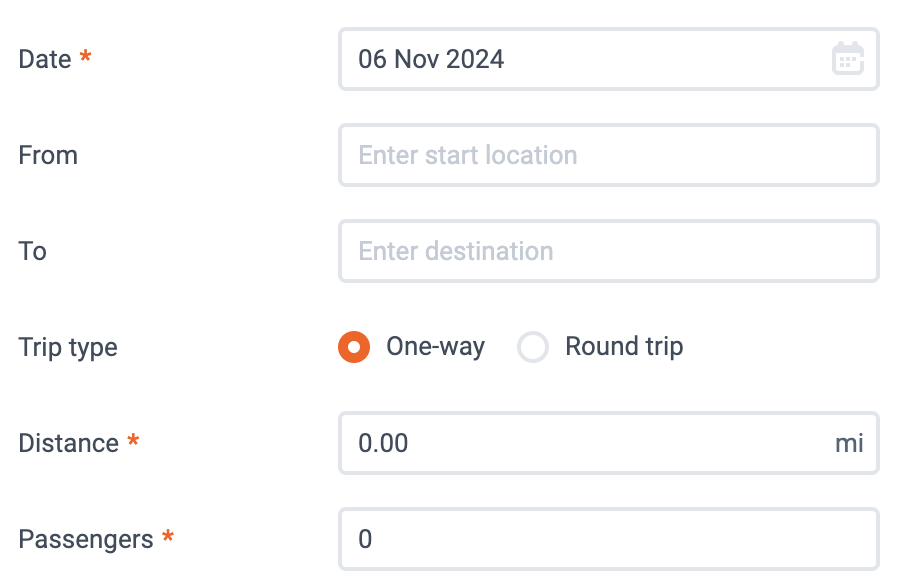Click the required asterisk beside Date

85,56
